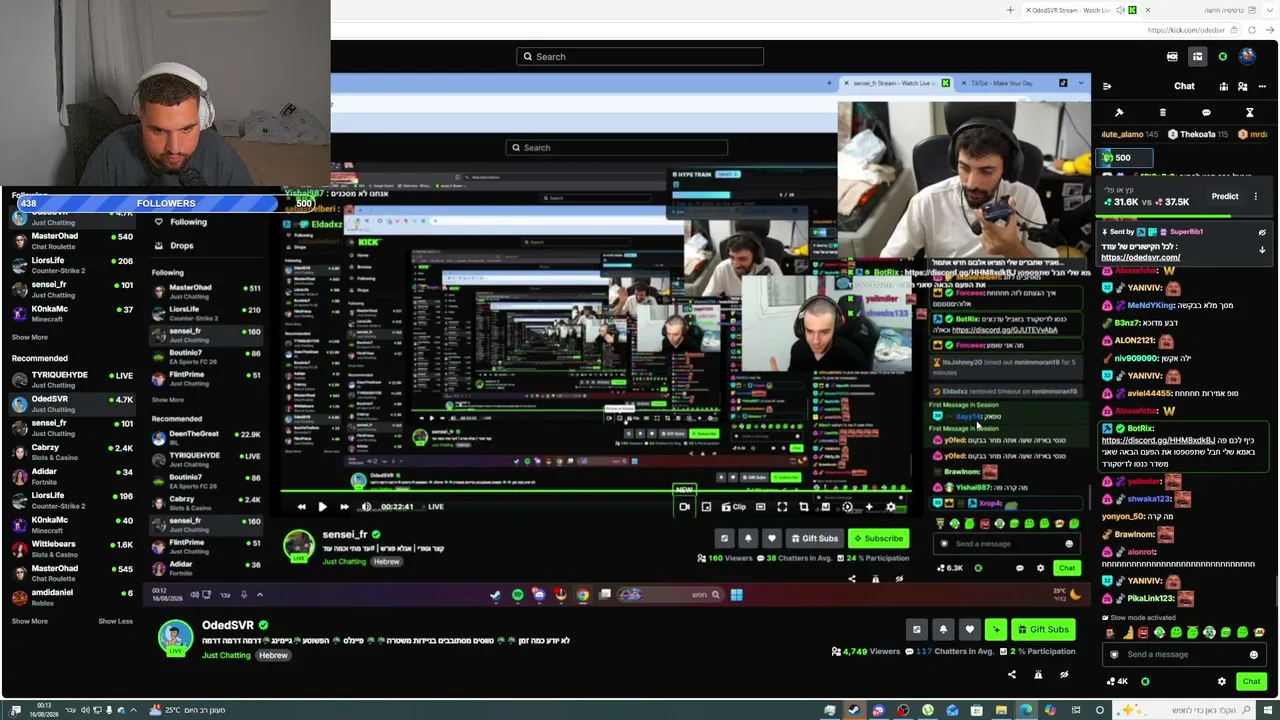Viewport: 1280px width, 720px height.
Task: Expand the inner taskbar tray chevron
Action: coord(259,595)
